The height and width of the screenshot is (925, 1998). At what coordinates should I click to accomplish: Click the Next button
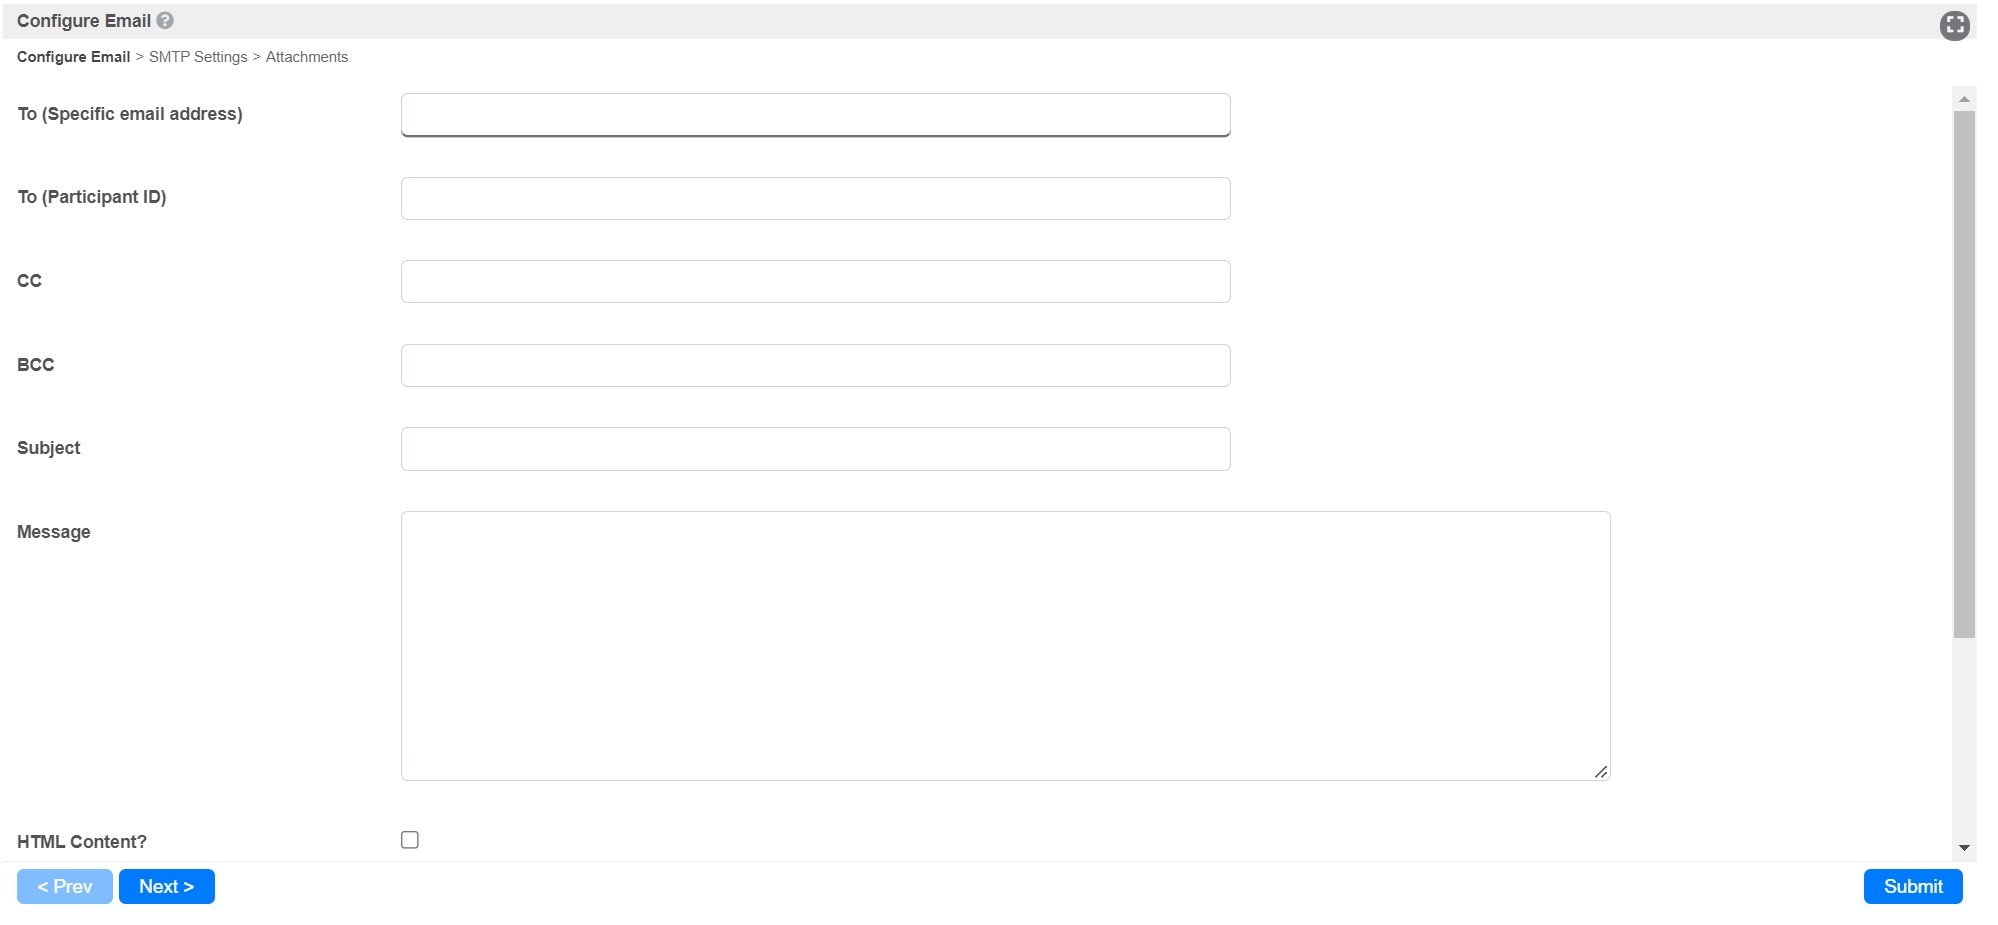166,886
